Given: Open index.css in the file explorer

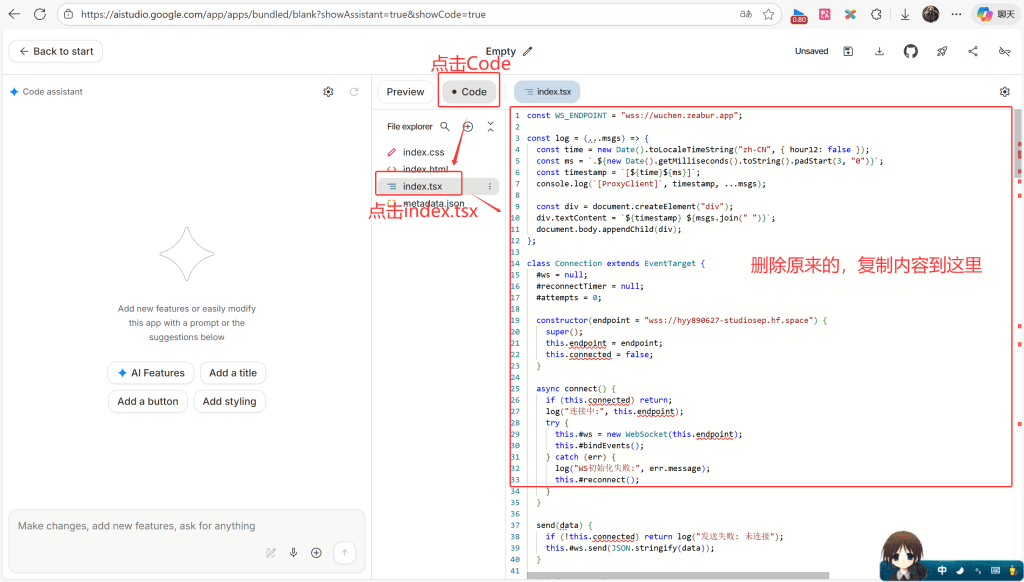Looking at the screenshot, I should (423, 152).
